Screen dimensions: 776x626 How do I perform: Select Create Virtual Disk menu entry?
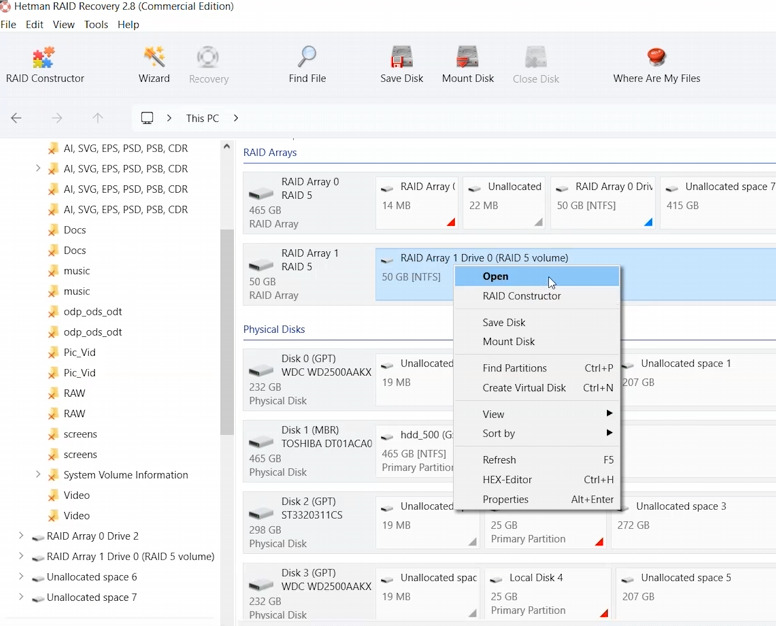click(537, 387)
